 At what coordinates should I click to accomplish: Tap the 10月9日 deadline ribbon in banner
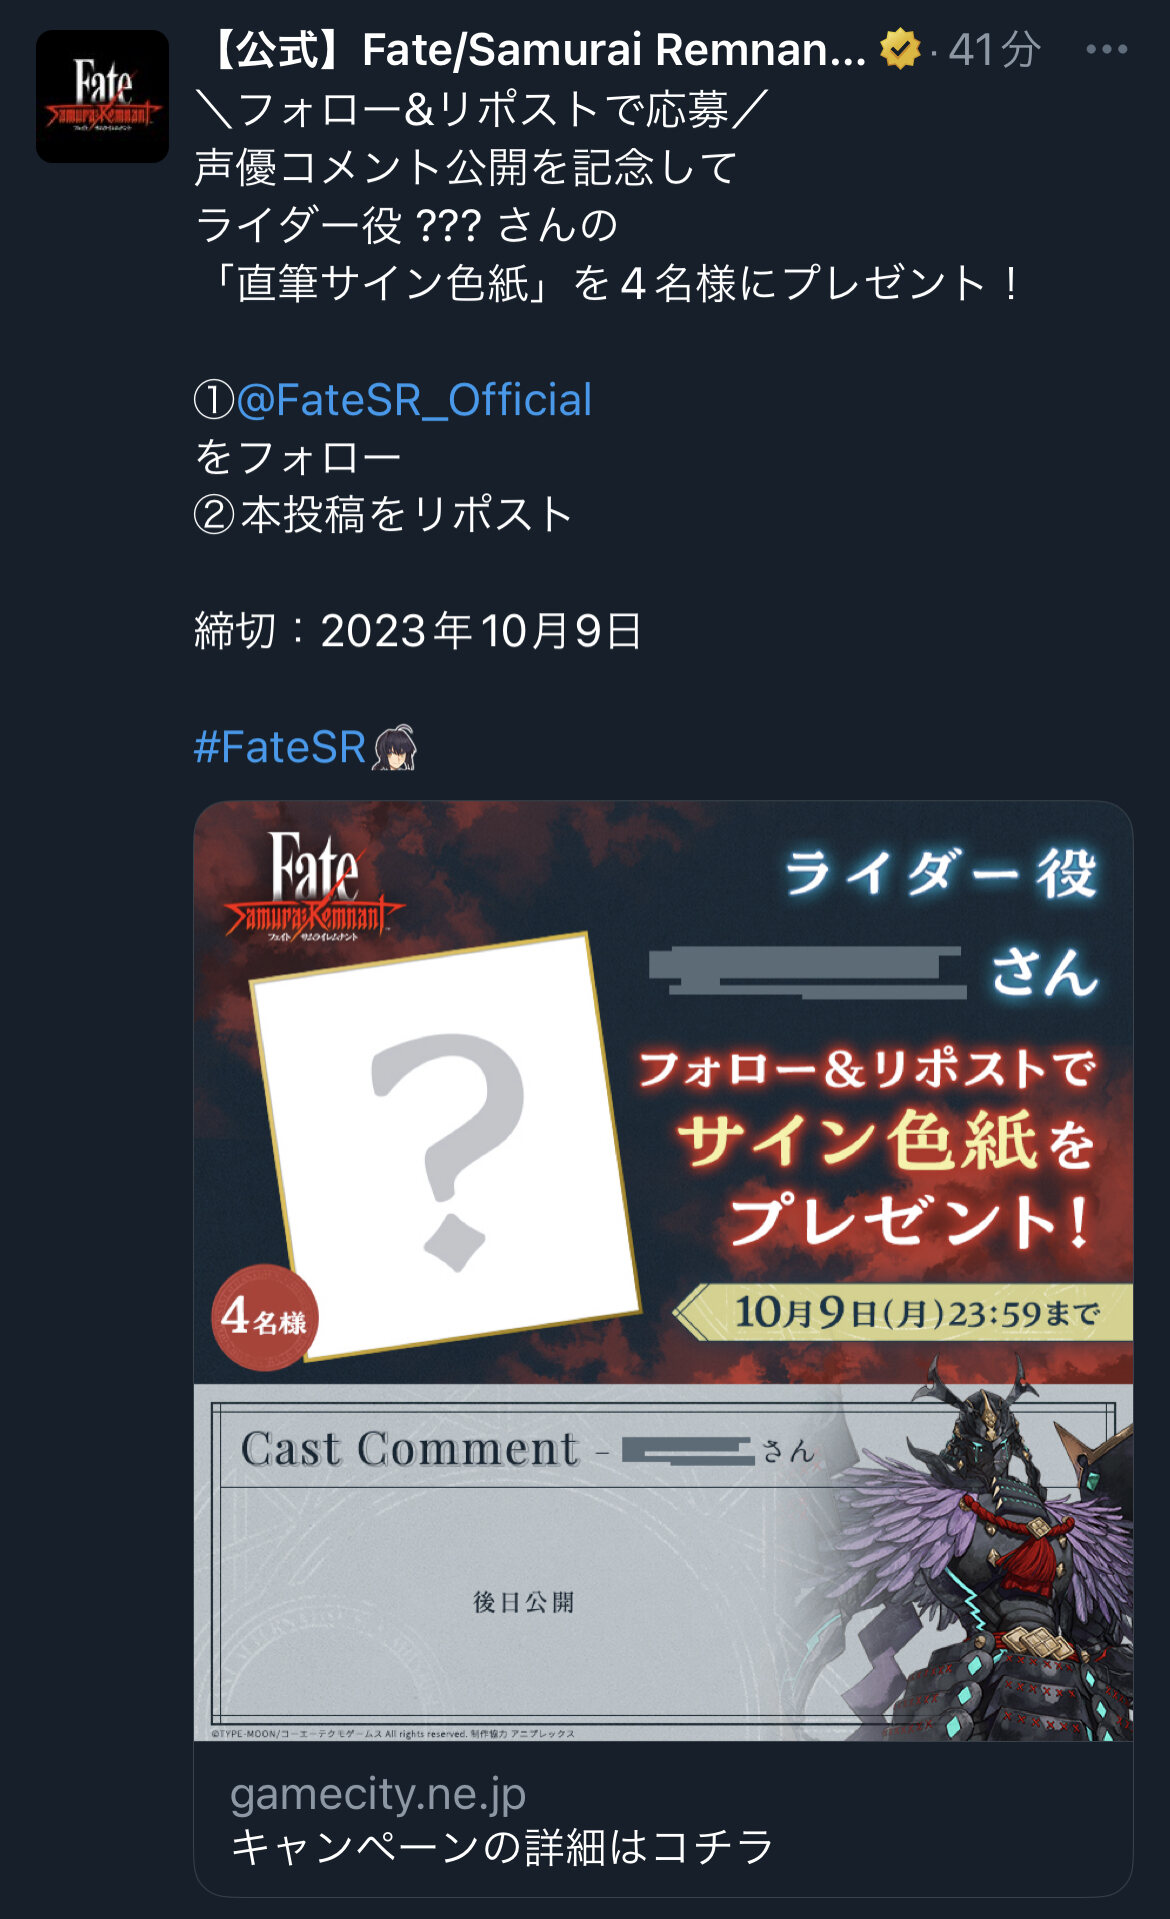[x=904, y=1311]
